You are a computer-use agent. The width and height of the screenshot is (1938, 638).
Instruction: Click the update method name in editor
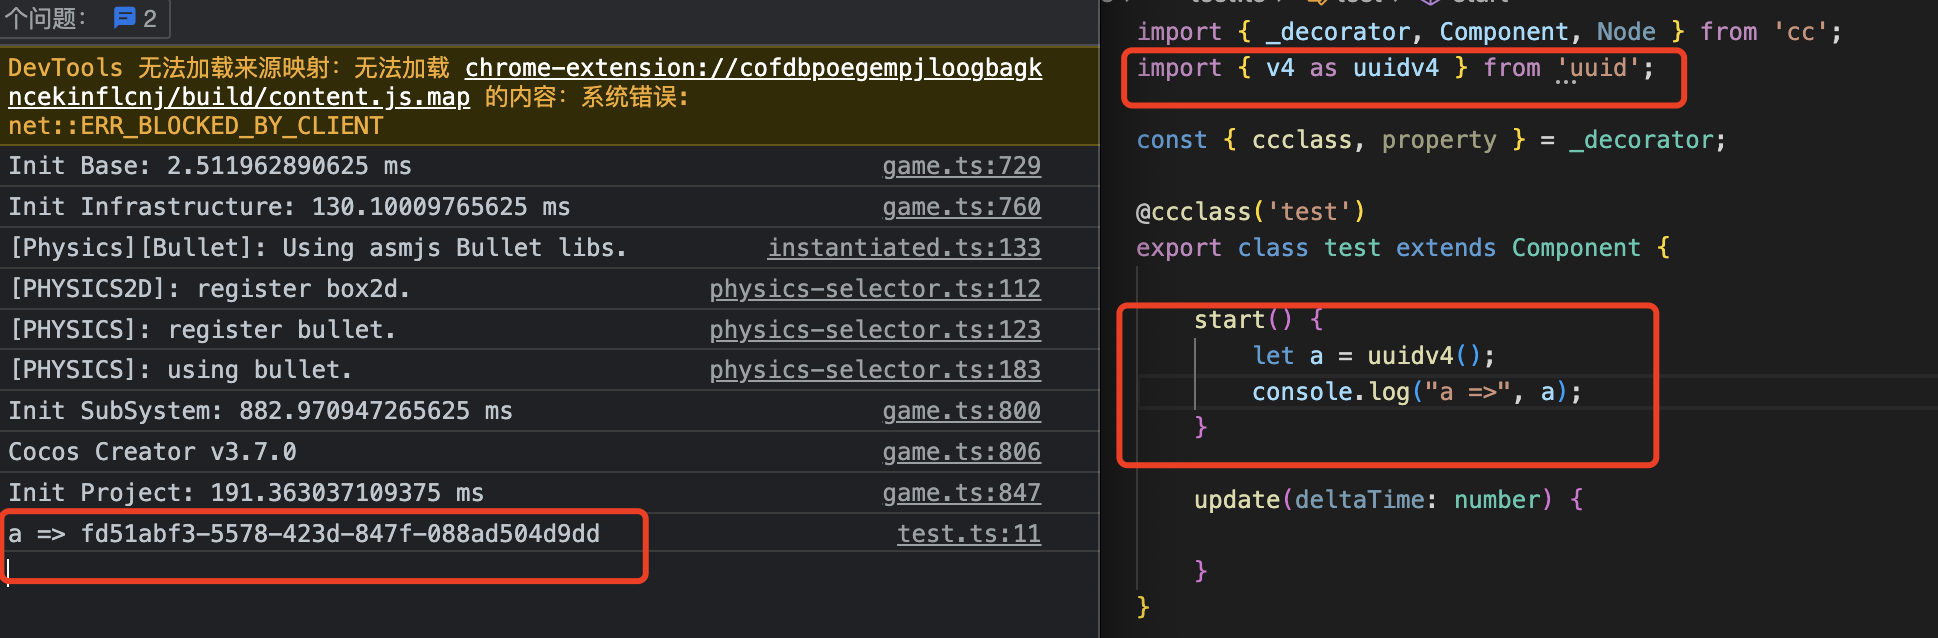[1236, 500]
